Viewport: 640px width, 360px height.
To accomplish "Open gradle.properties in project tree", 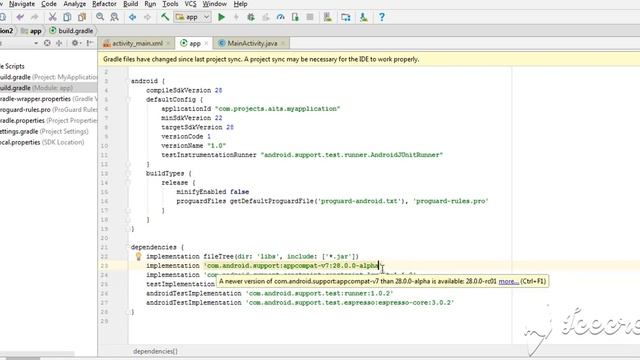I will click(x=48, y=121).
